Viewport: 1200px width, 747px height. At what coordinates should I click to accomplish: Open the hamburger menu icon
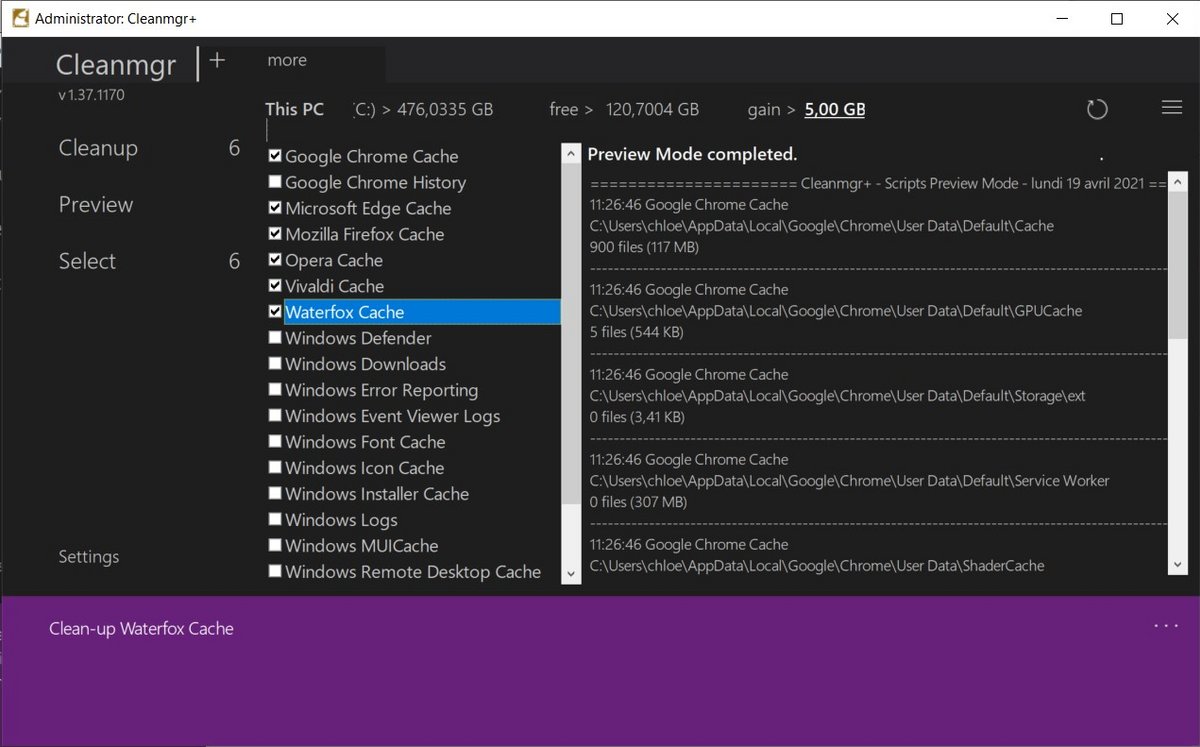1172,108
